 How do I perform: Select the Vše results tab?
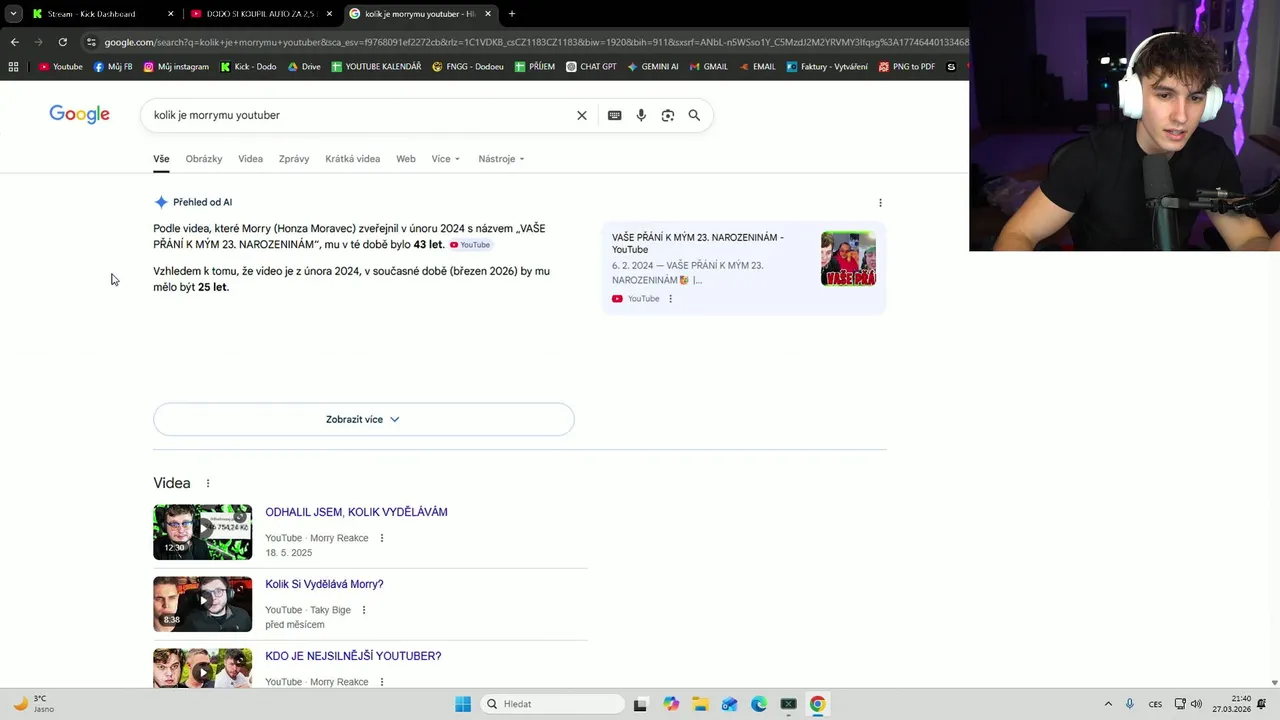pyautogui.click(x=161, y=159)
